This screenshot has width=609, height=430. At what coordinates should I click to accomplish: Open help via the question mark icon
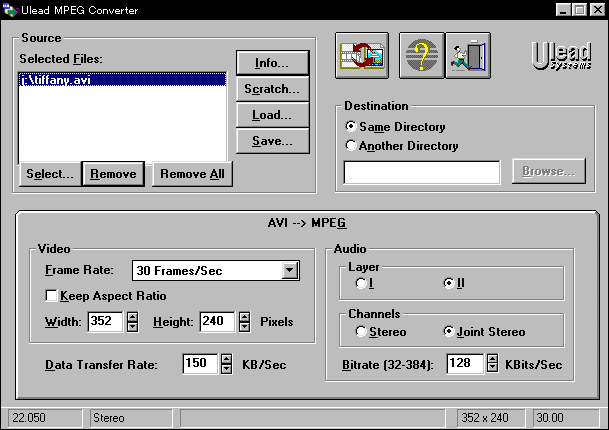(x=421, y=56)
